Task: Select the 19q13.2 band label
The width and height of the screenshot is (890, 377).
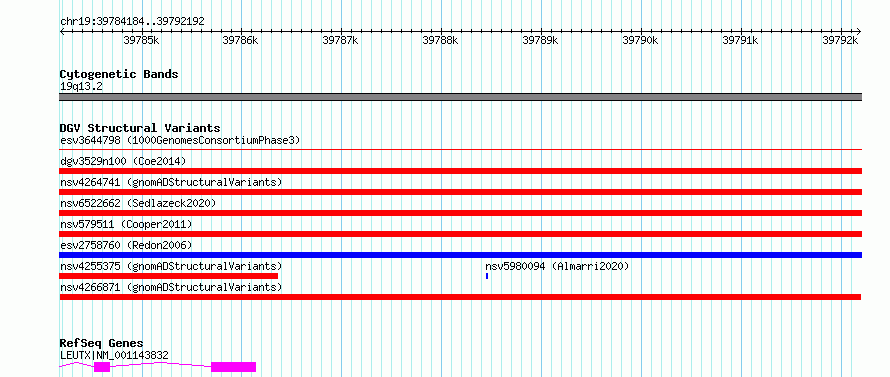Action: [81, 86]
